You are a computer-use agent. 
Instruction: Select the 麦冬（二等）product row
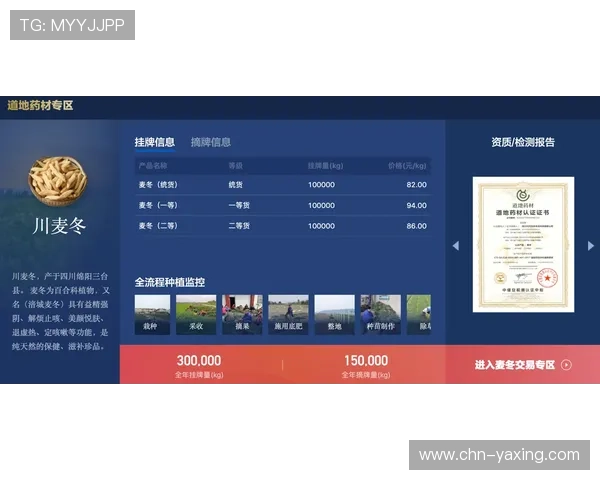pyautogui.click(x=283, y=226)
